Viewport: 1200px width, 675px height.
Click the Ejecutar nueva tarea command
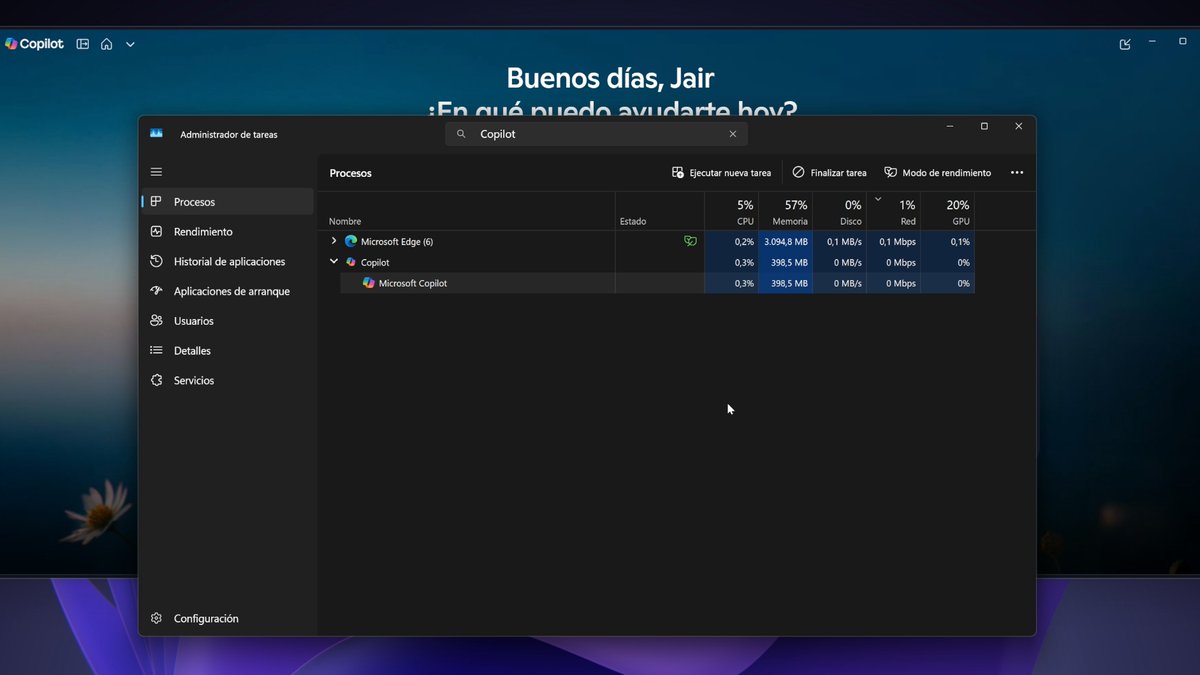click(721, 172)
